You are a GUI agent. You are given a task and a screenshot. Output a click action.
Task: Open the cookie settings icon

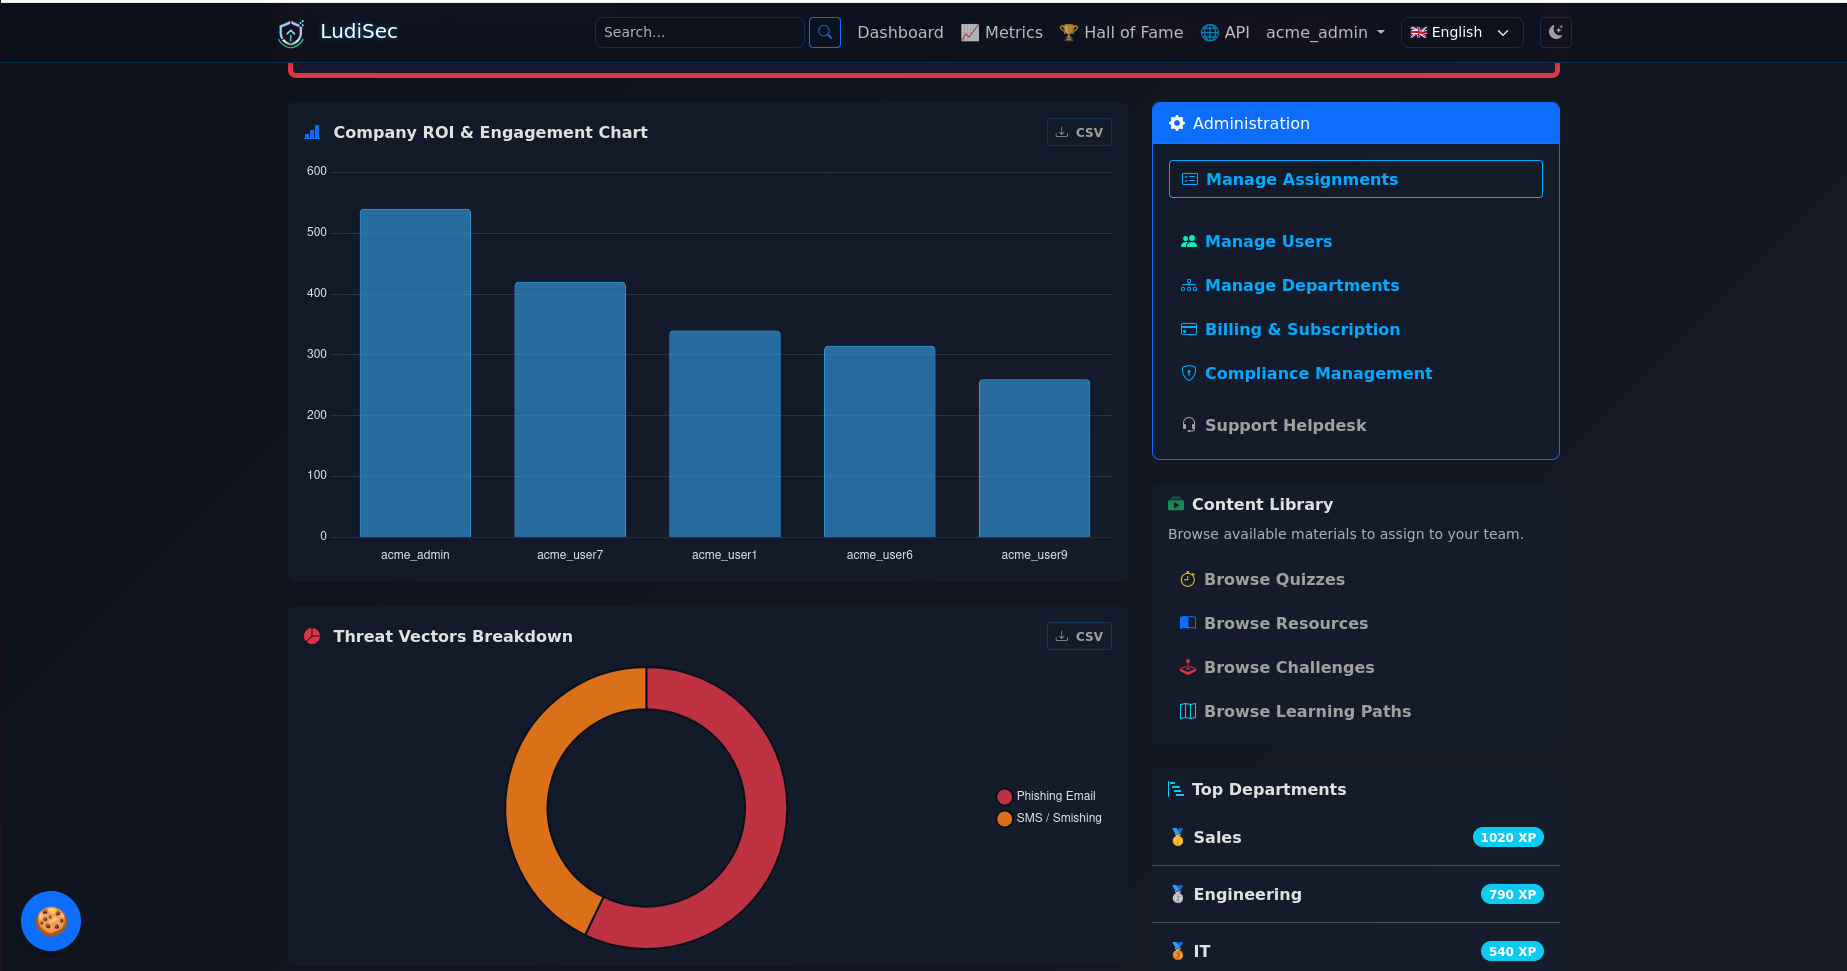pos(51,920)
